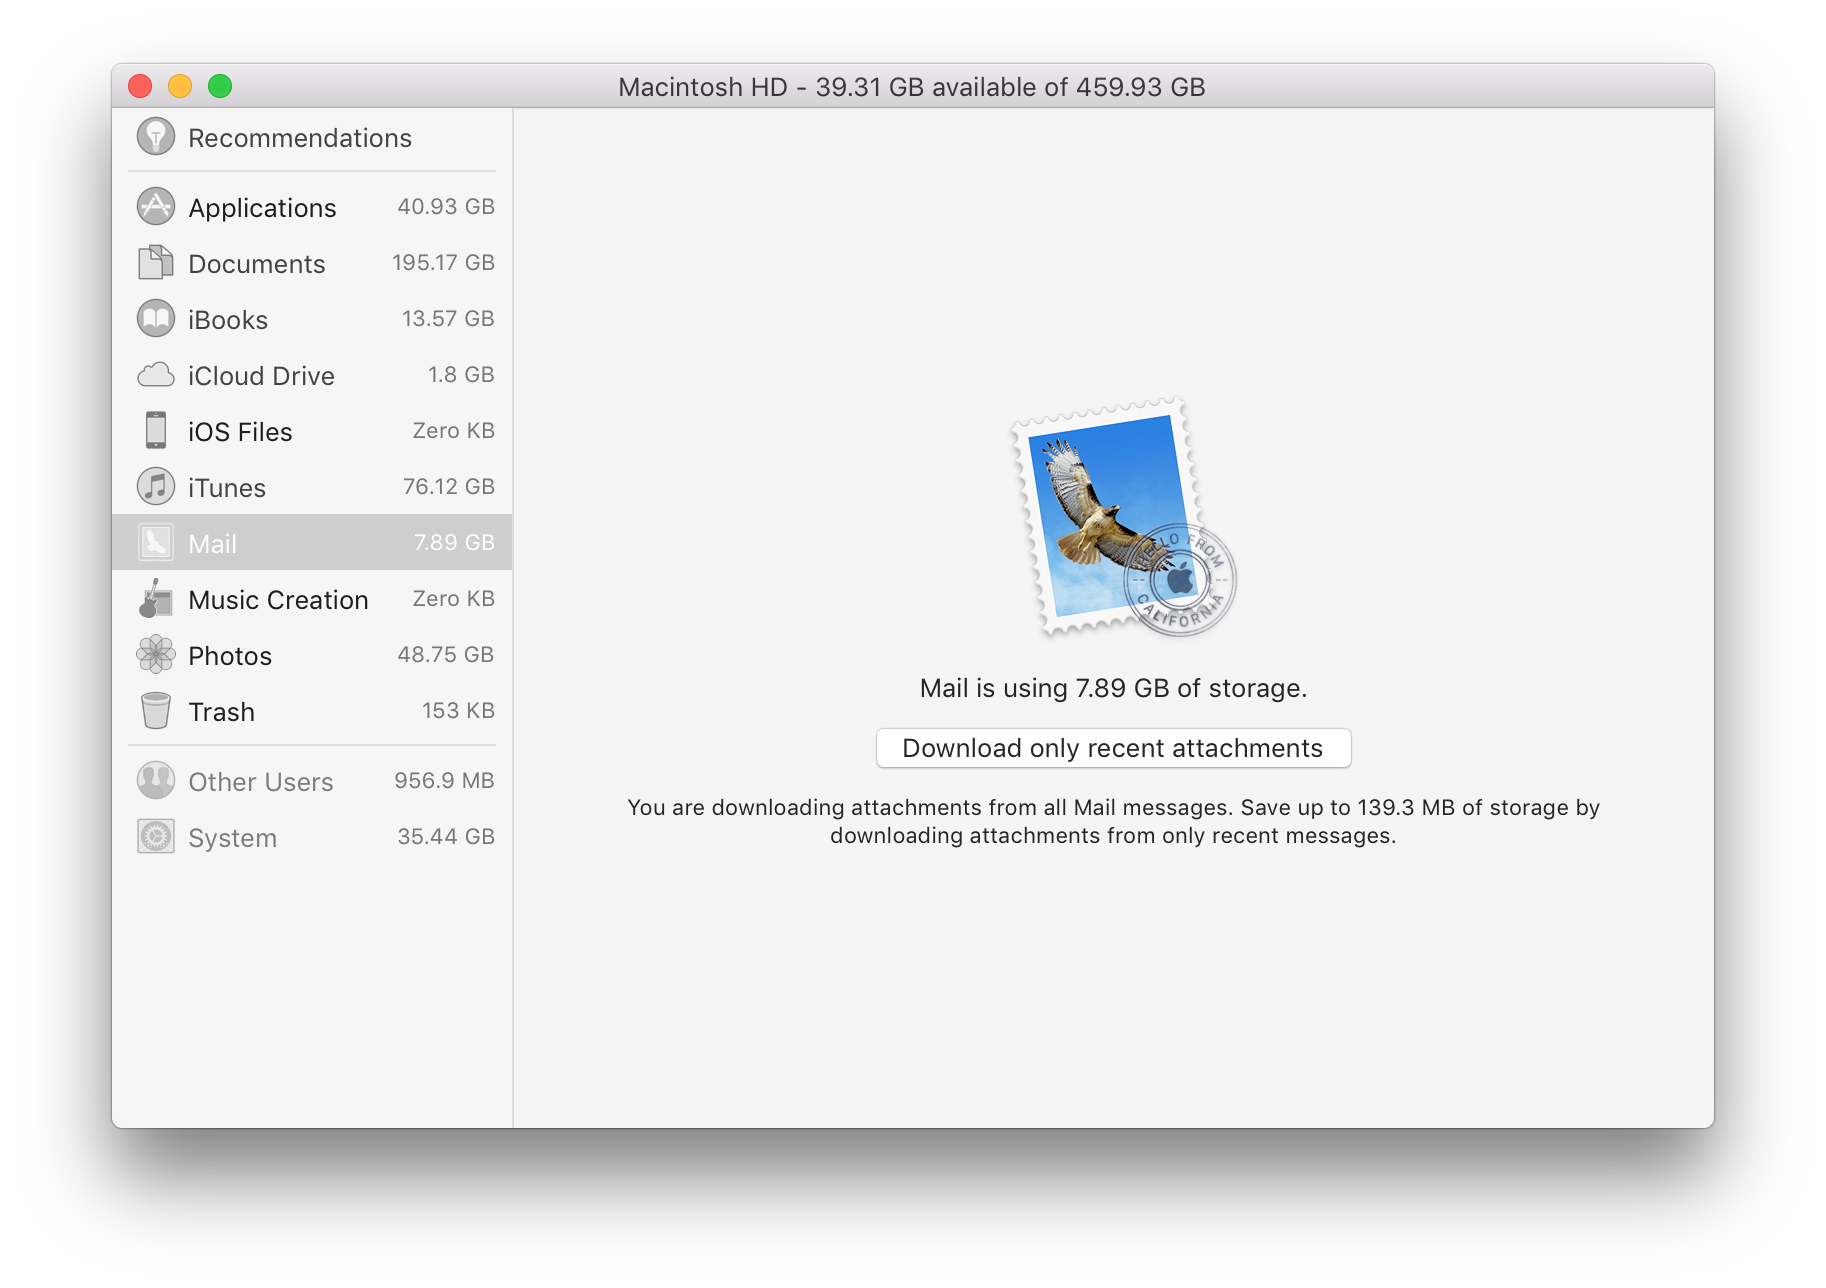
Task: Click the attachments savings description text
Action: click(x=1113, y=821)
